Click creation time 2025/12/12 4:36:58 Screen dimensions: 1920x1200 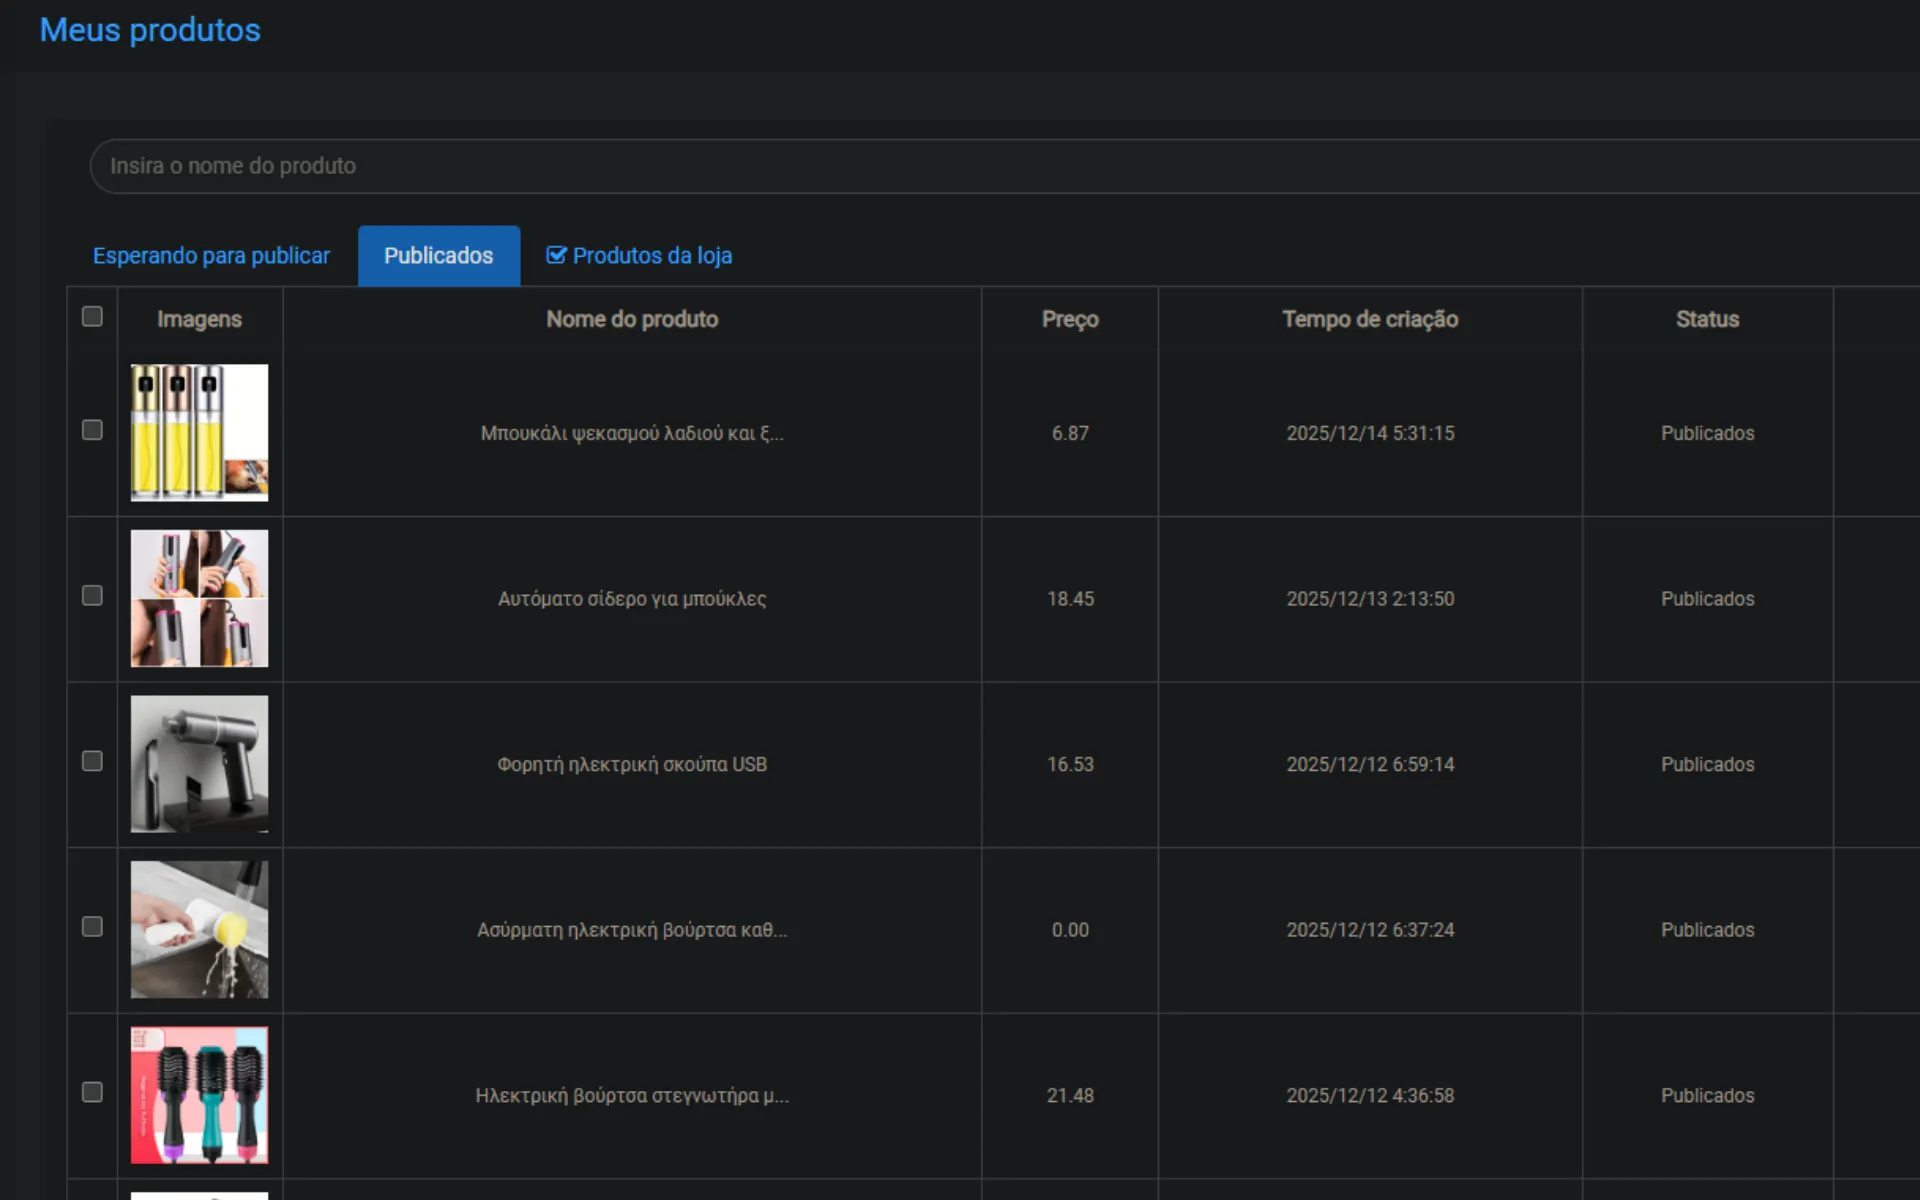tap(1370, 1095)
